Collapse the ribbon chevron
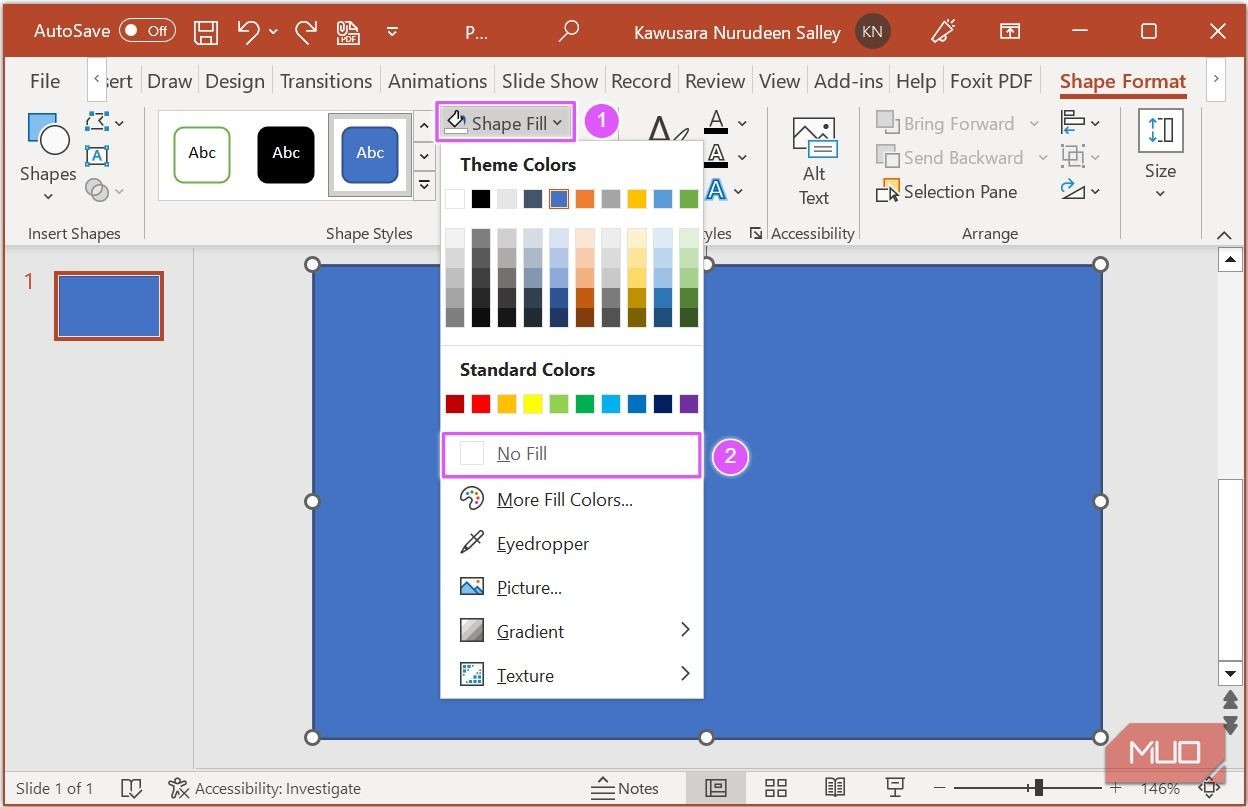 point(1224,235)
